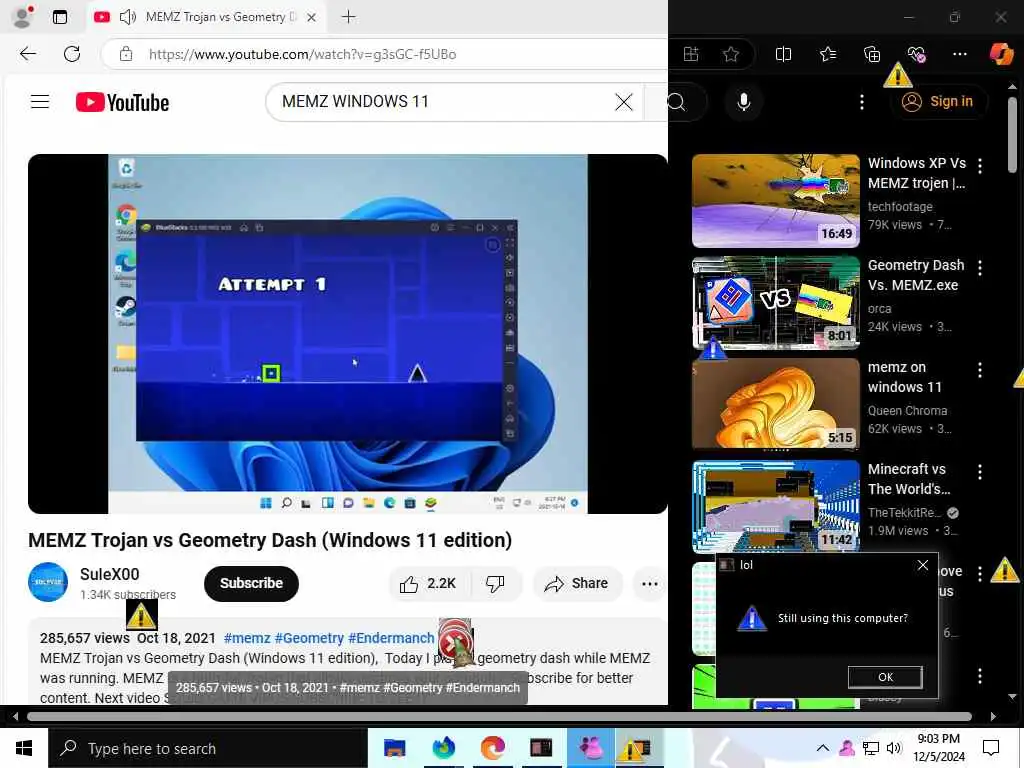
Task: Click the horizontal scrollbar at the bottom
Action: click(500, 716)
